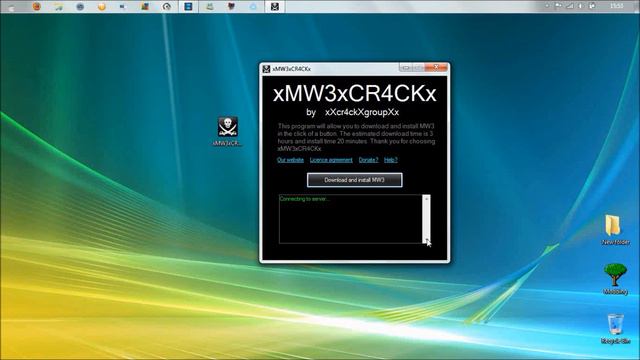
Task: Click the log box scrollbar down arrow
Action: pos(426,240)
